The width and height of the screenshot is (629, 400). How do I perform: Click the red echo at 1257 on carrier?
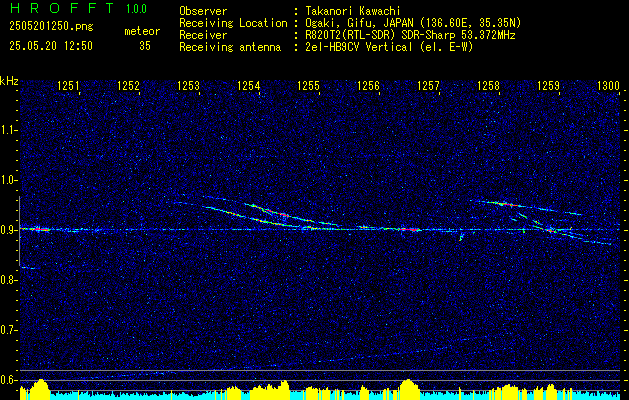(x=410, y=229)
